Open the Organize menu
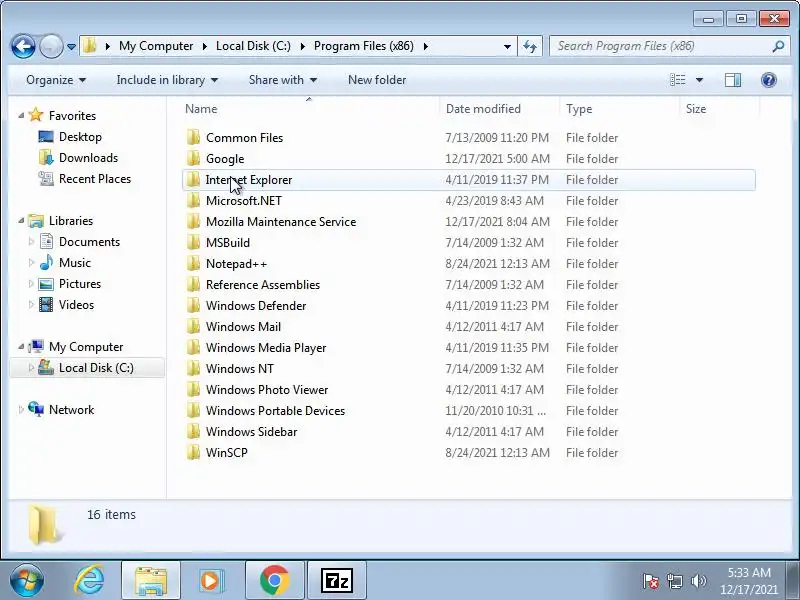Viewport: 800px width, 600px height. (x=56, y=80)
